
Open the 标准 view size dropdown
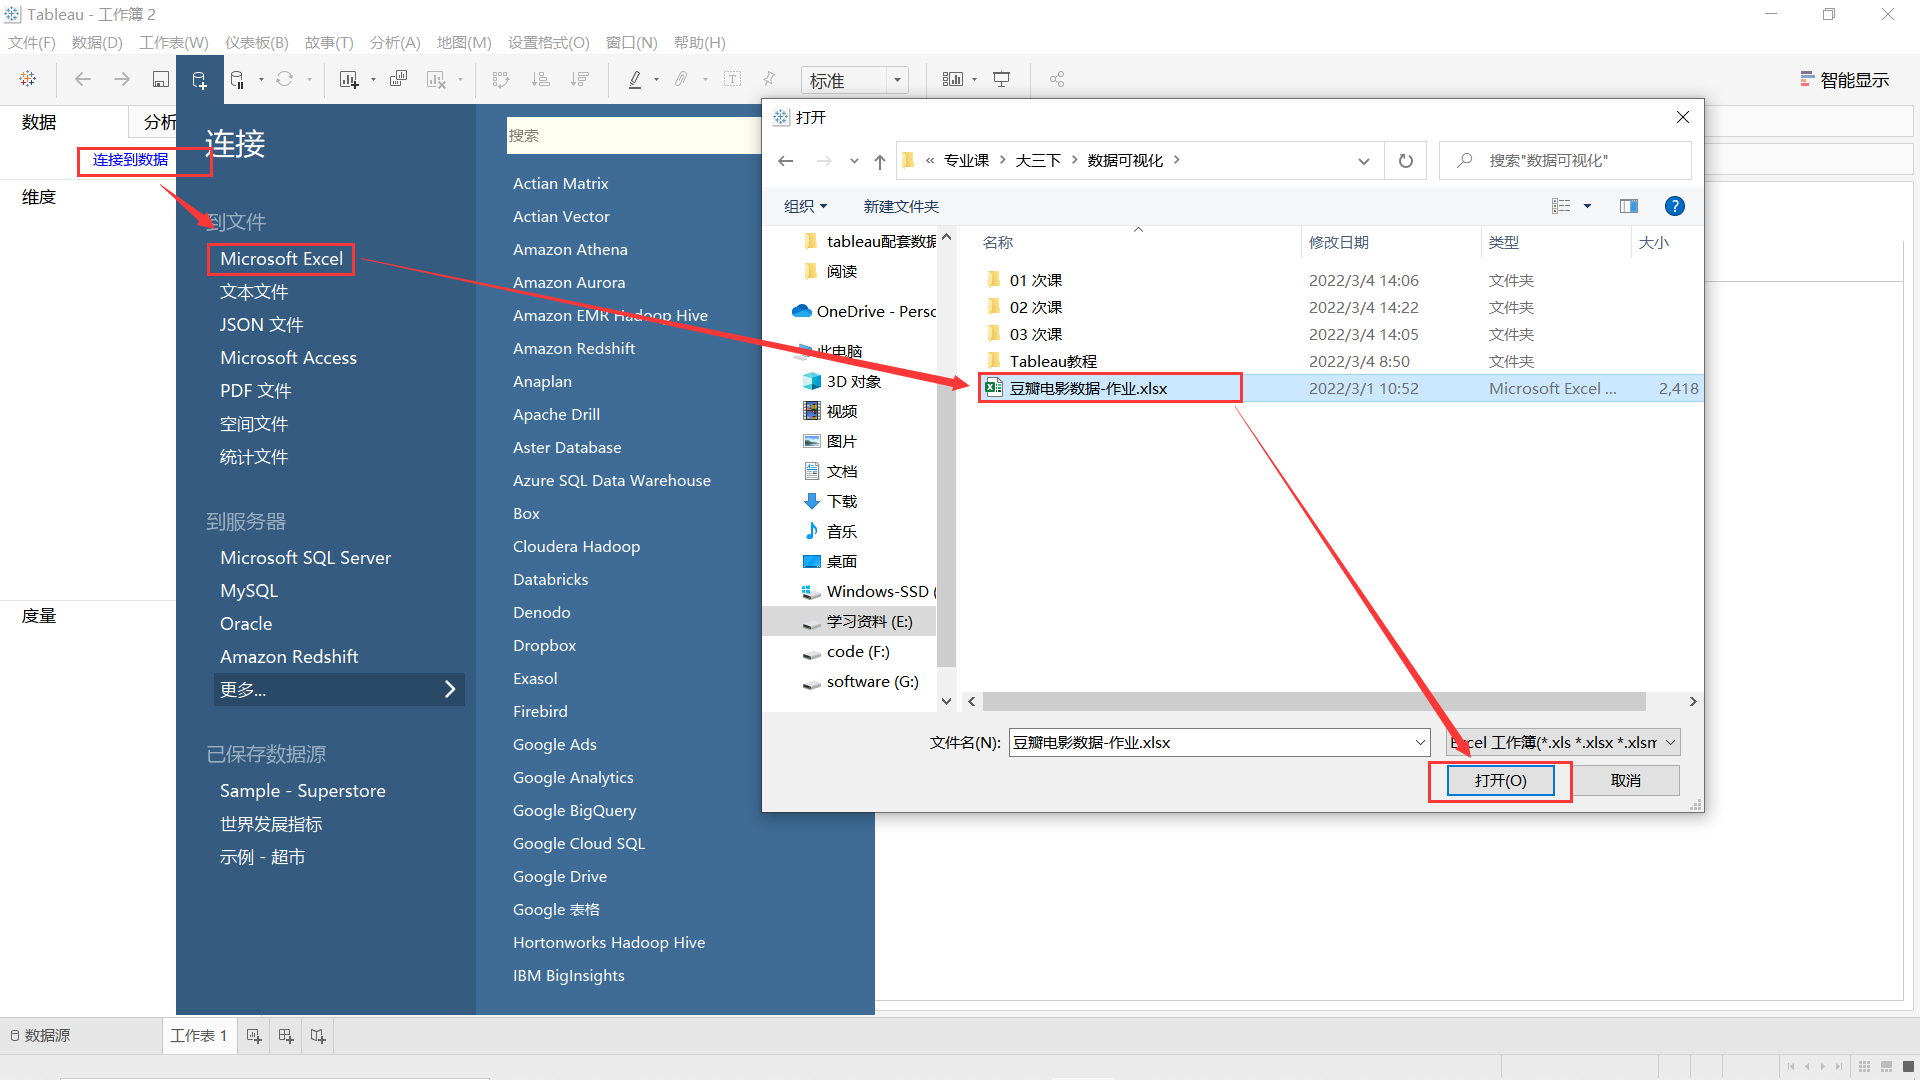(897, 80)
